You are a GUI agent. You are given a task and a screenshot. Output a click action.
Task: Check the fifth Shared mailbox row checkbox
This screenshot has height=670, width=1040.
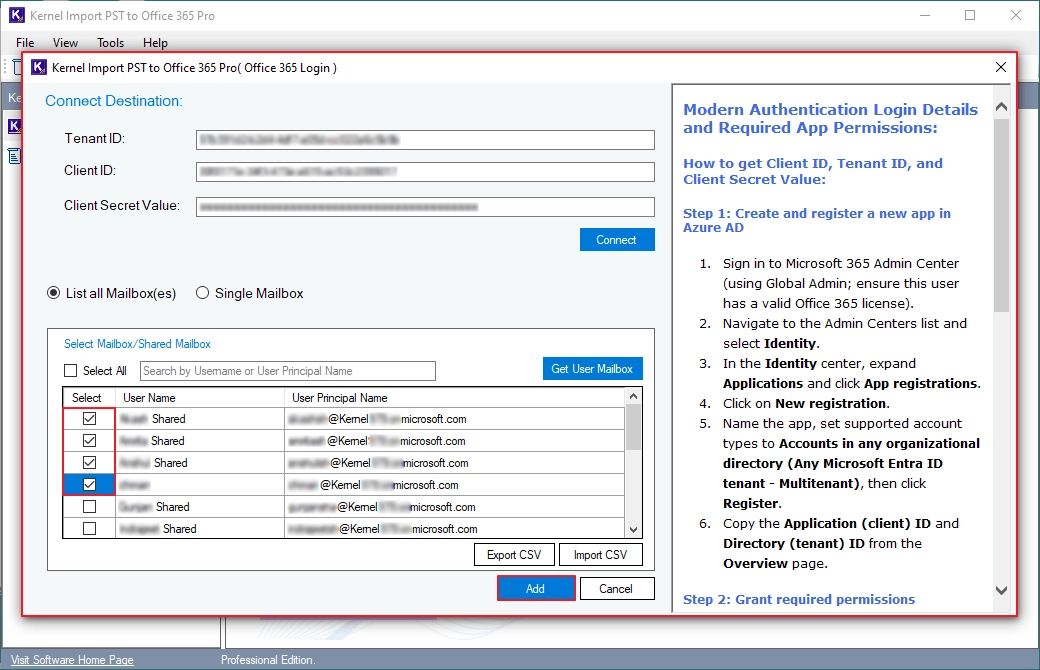90,507
